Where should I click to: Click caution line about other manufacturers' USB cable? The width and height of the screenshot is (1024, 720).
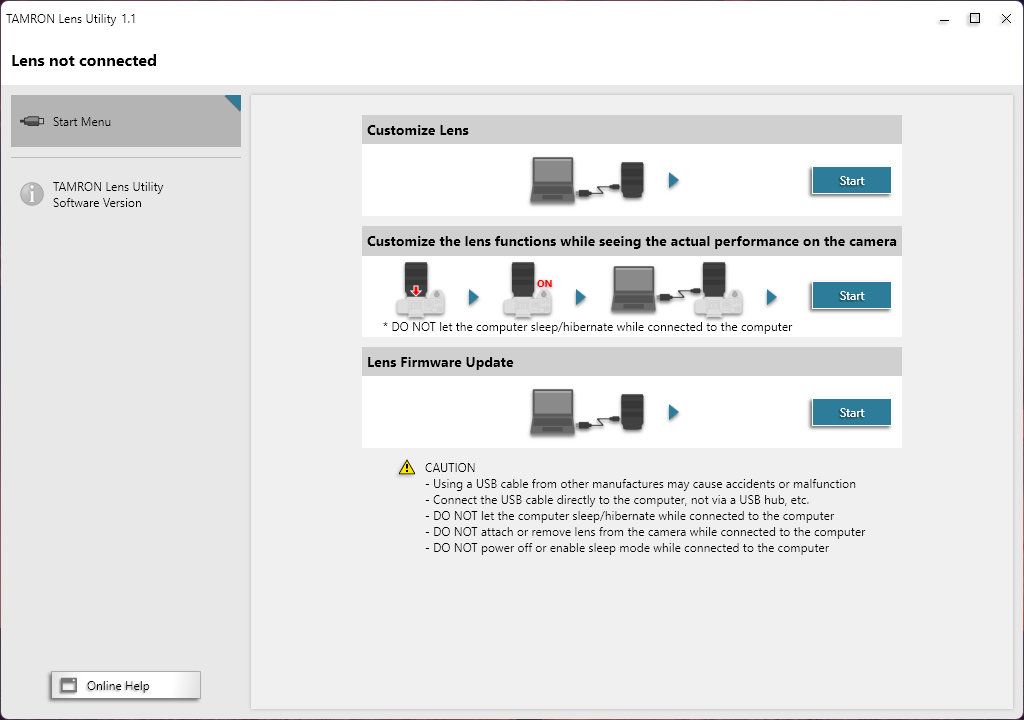coord(641,484)
